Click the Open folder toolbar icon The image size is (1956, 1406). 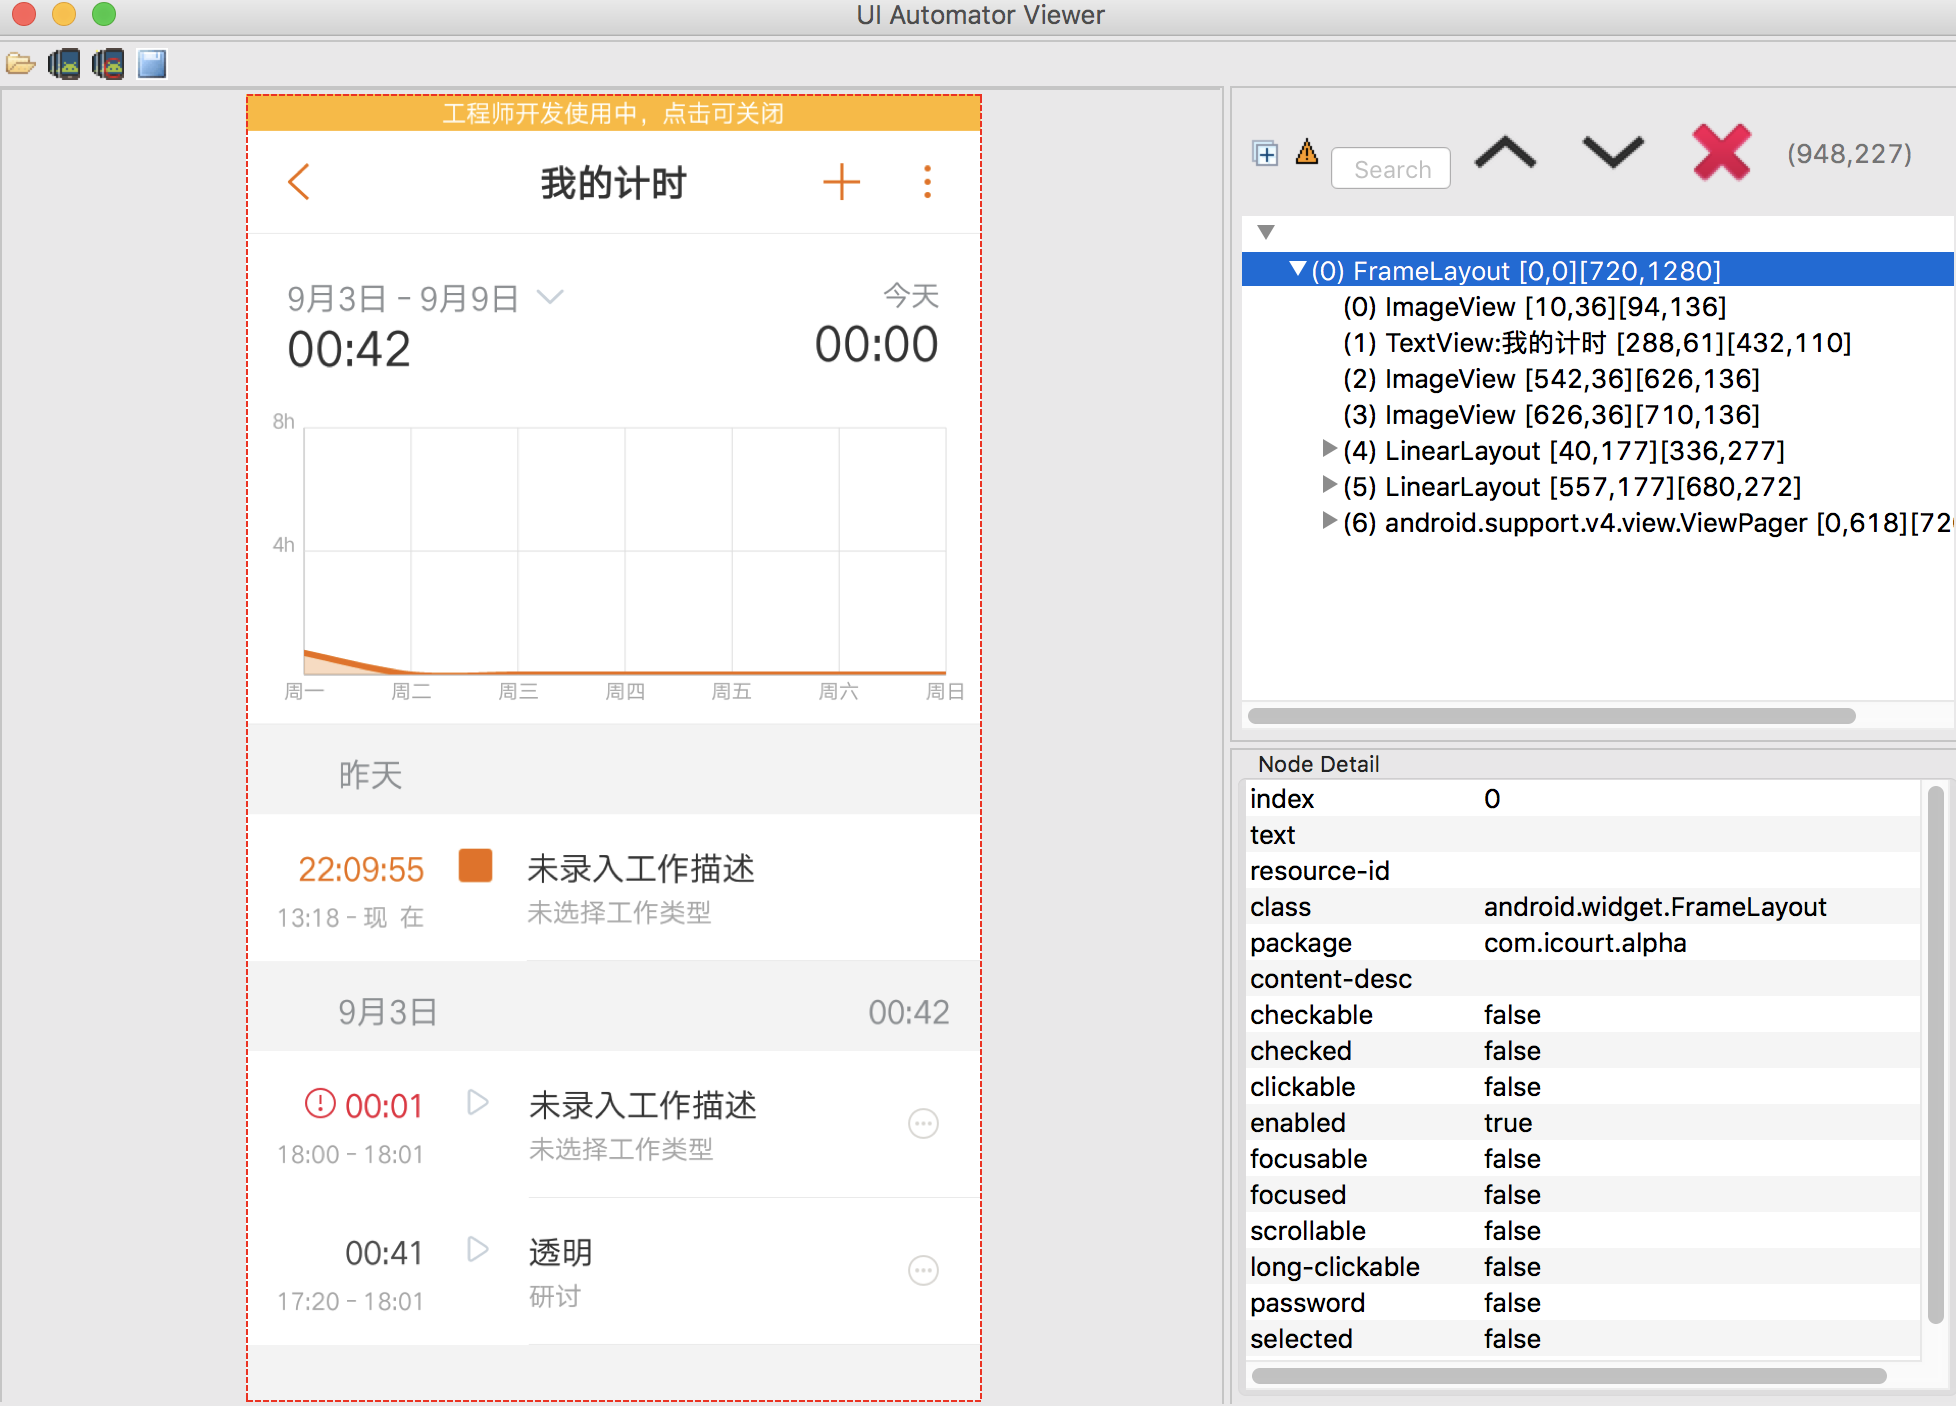(x=20, y=65)
